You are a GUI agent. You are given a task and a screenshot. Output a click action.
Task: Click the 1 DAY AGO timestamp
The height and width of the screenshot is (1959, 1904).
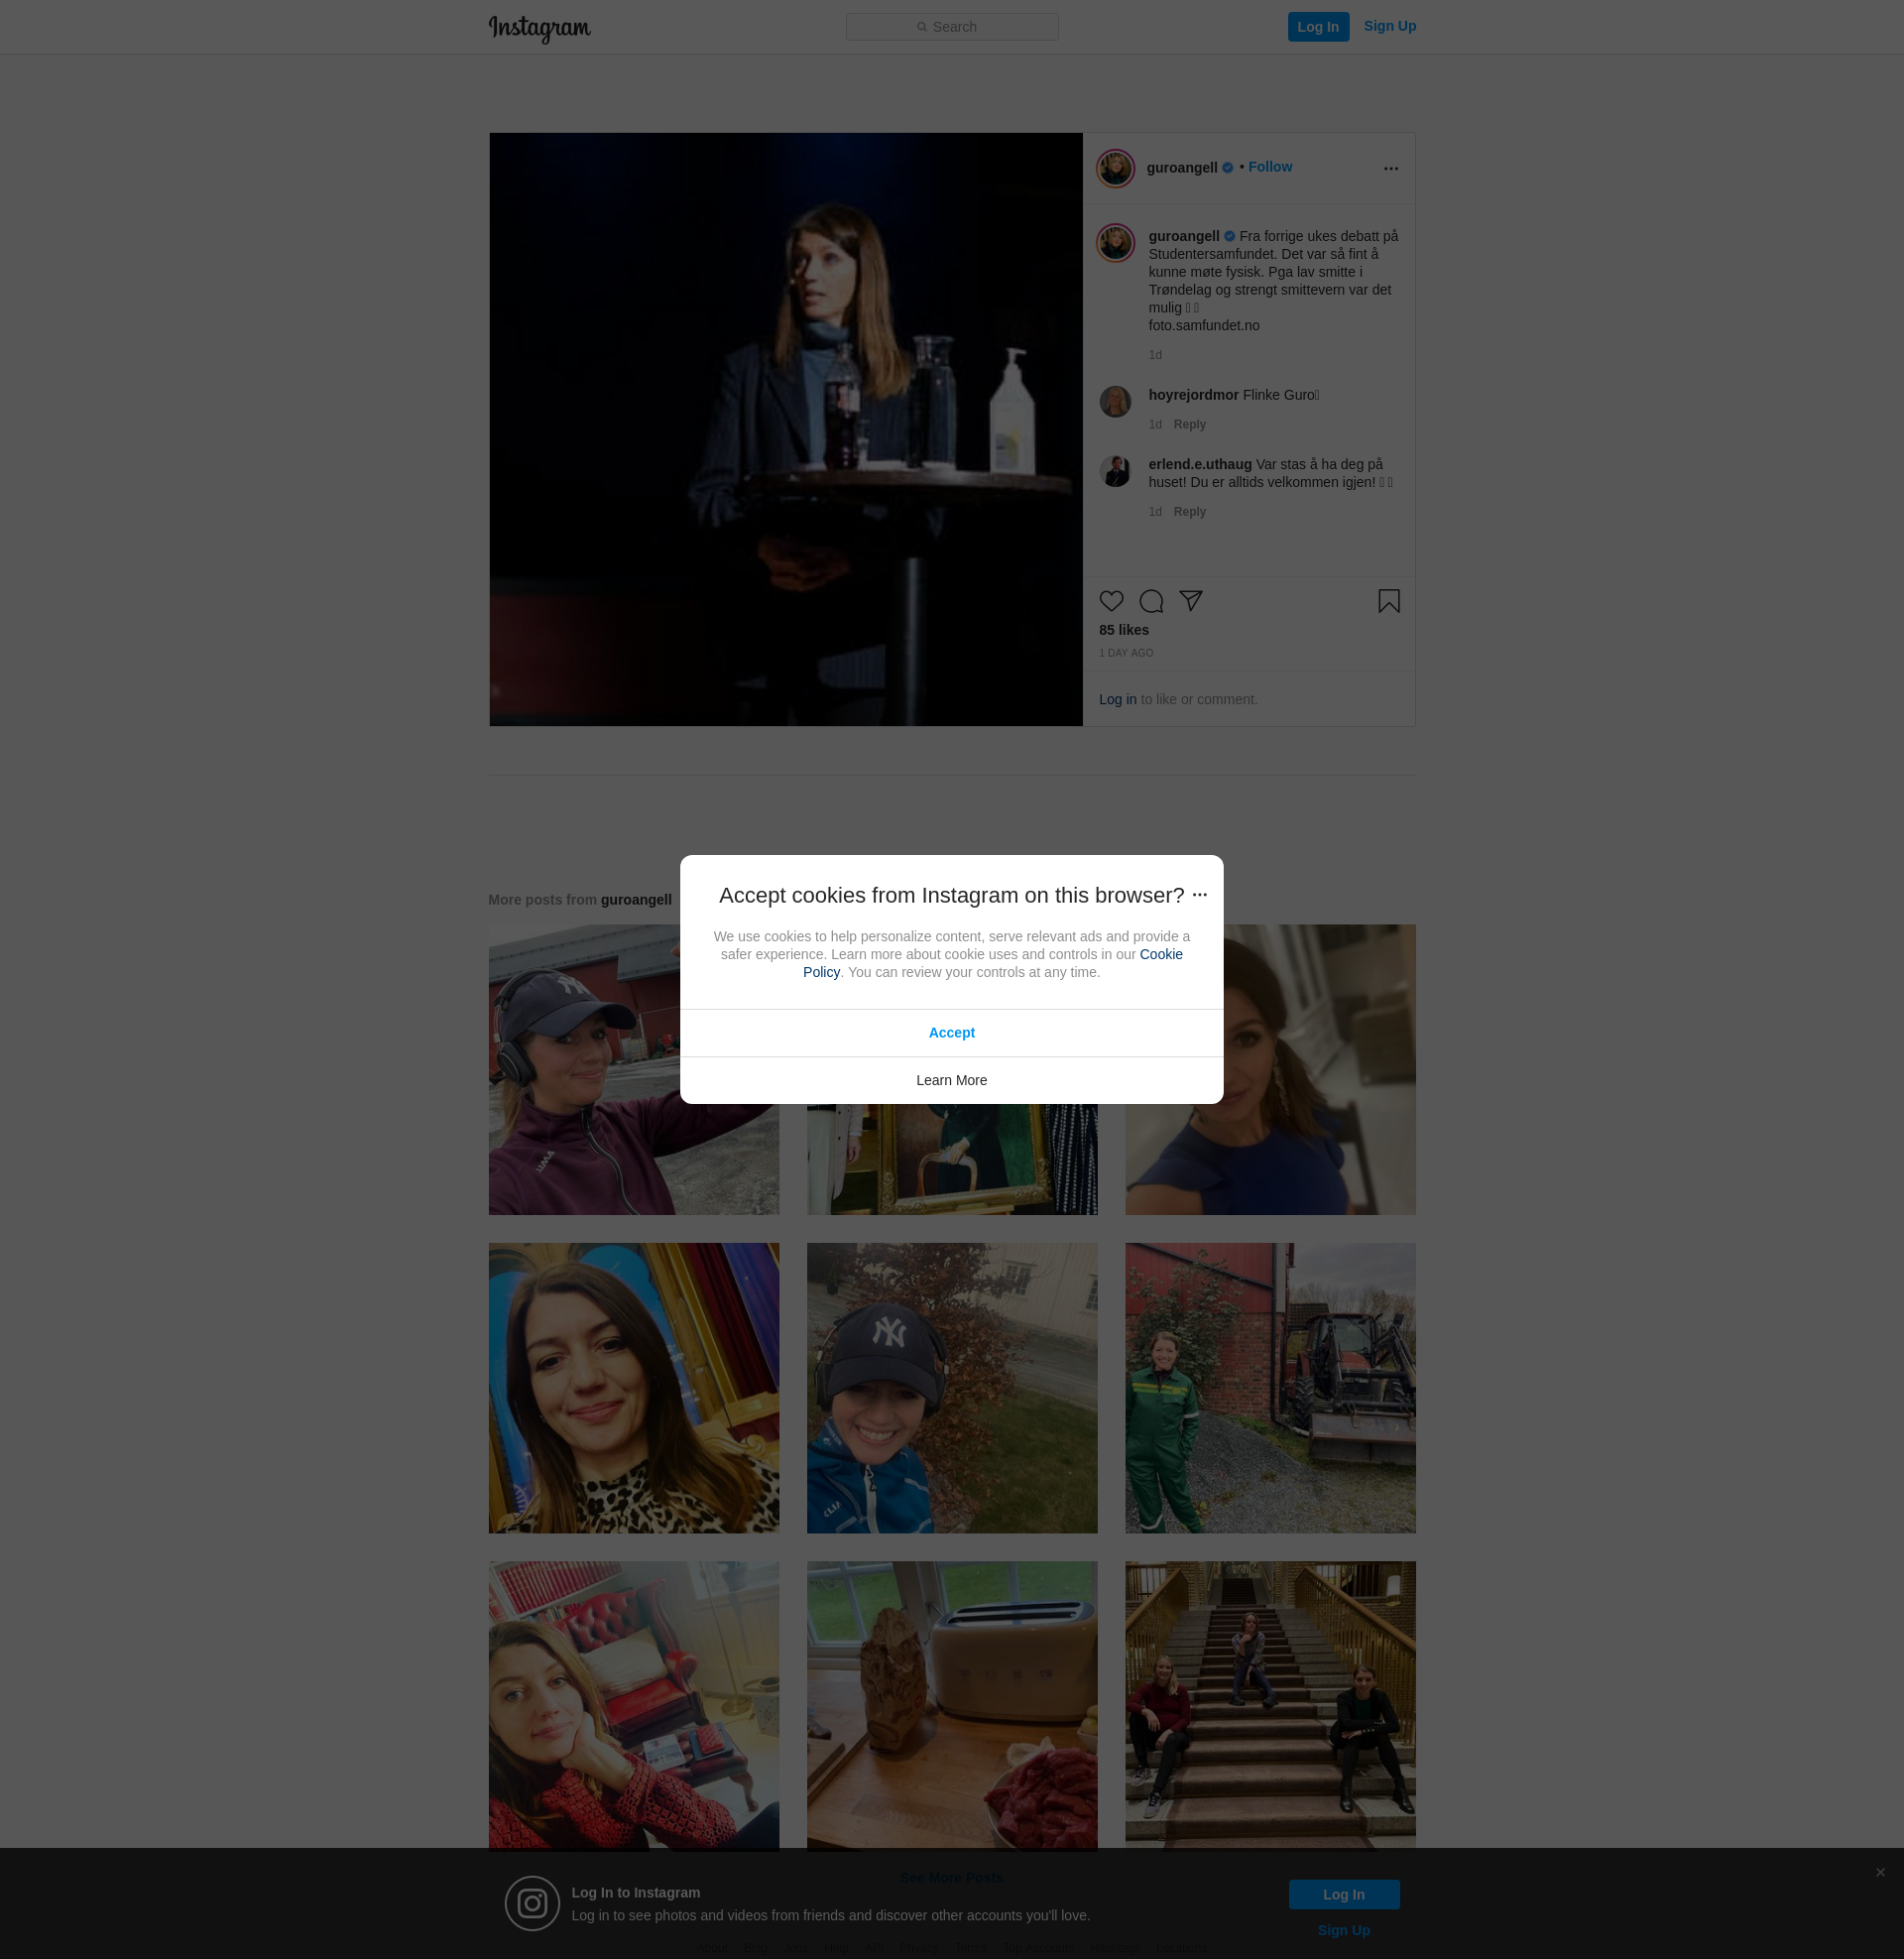1126,653
